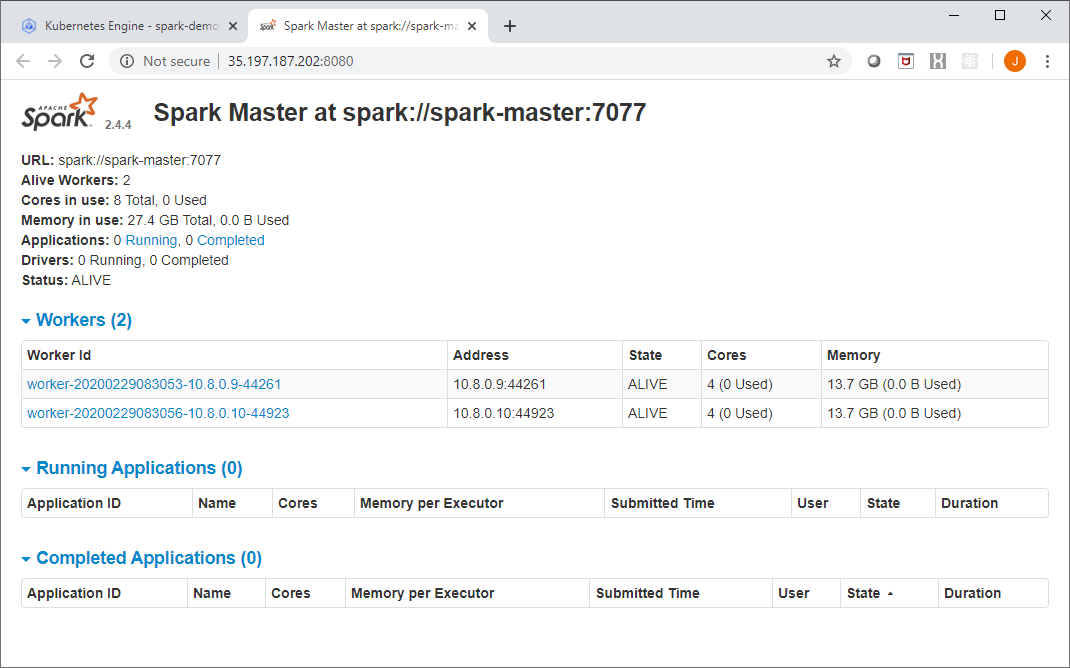
Task: Bookmark this page with the star icon
Action: click(834, 61)
